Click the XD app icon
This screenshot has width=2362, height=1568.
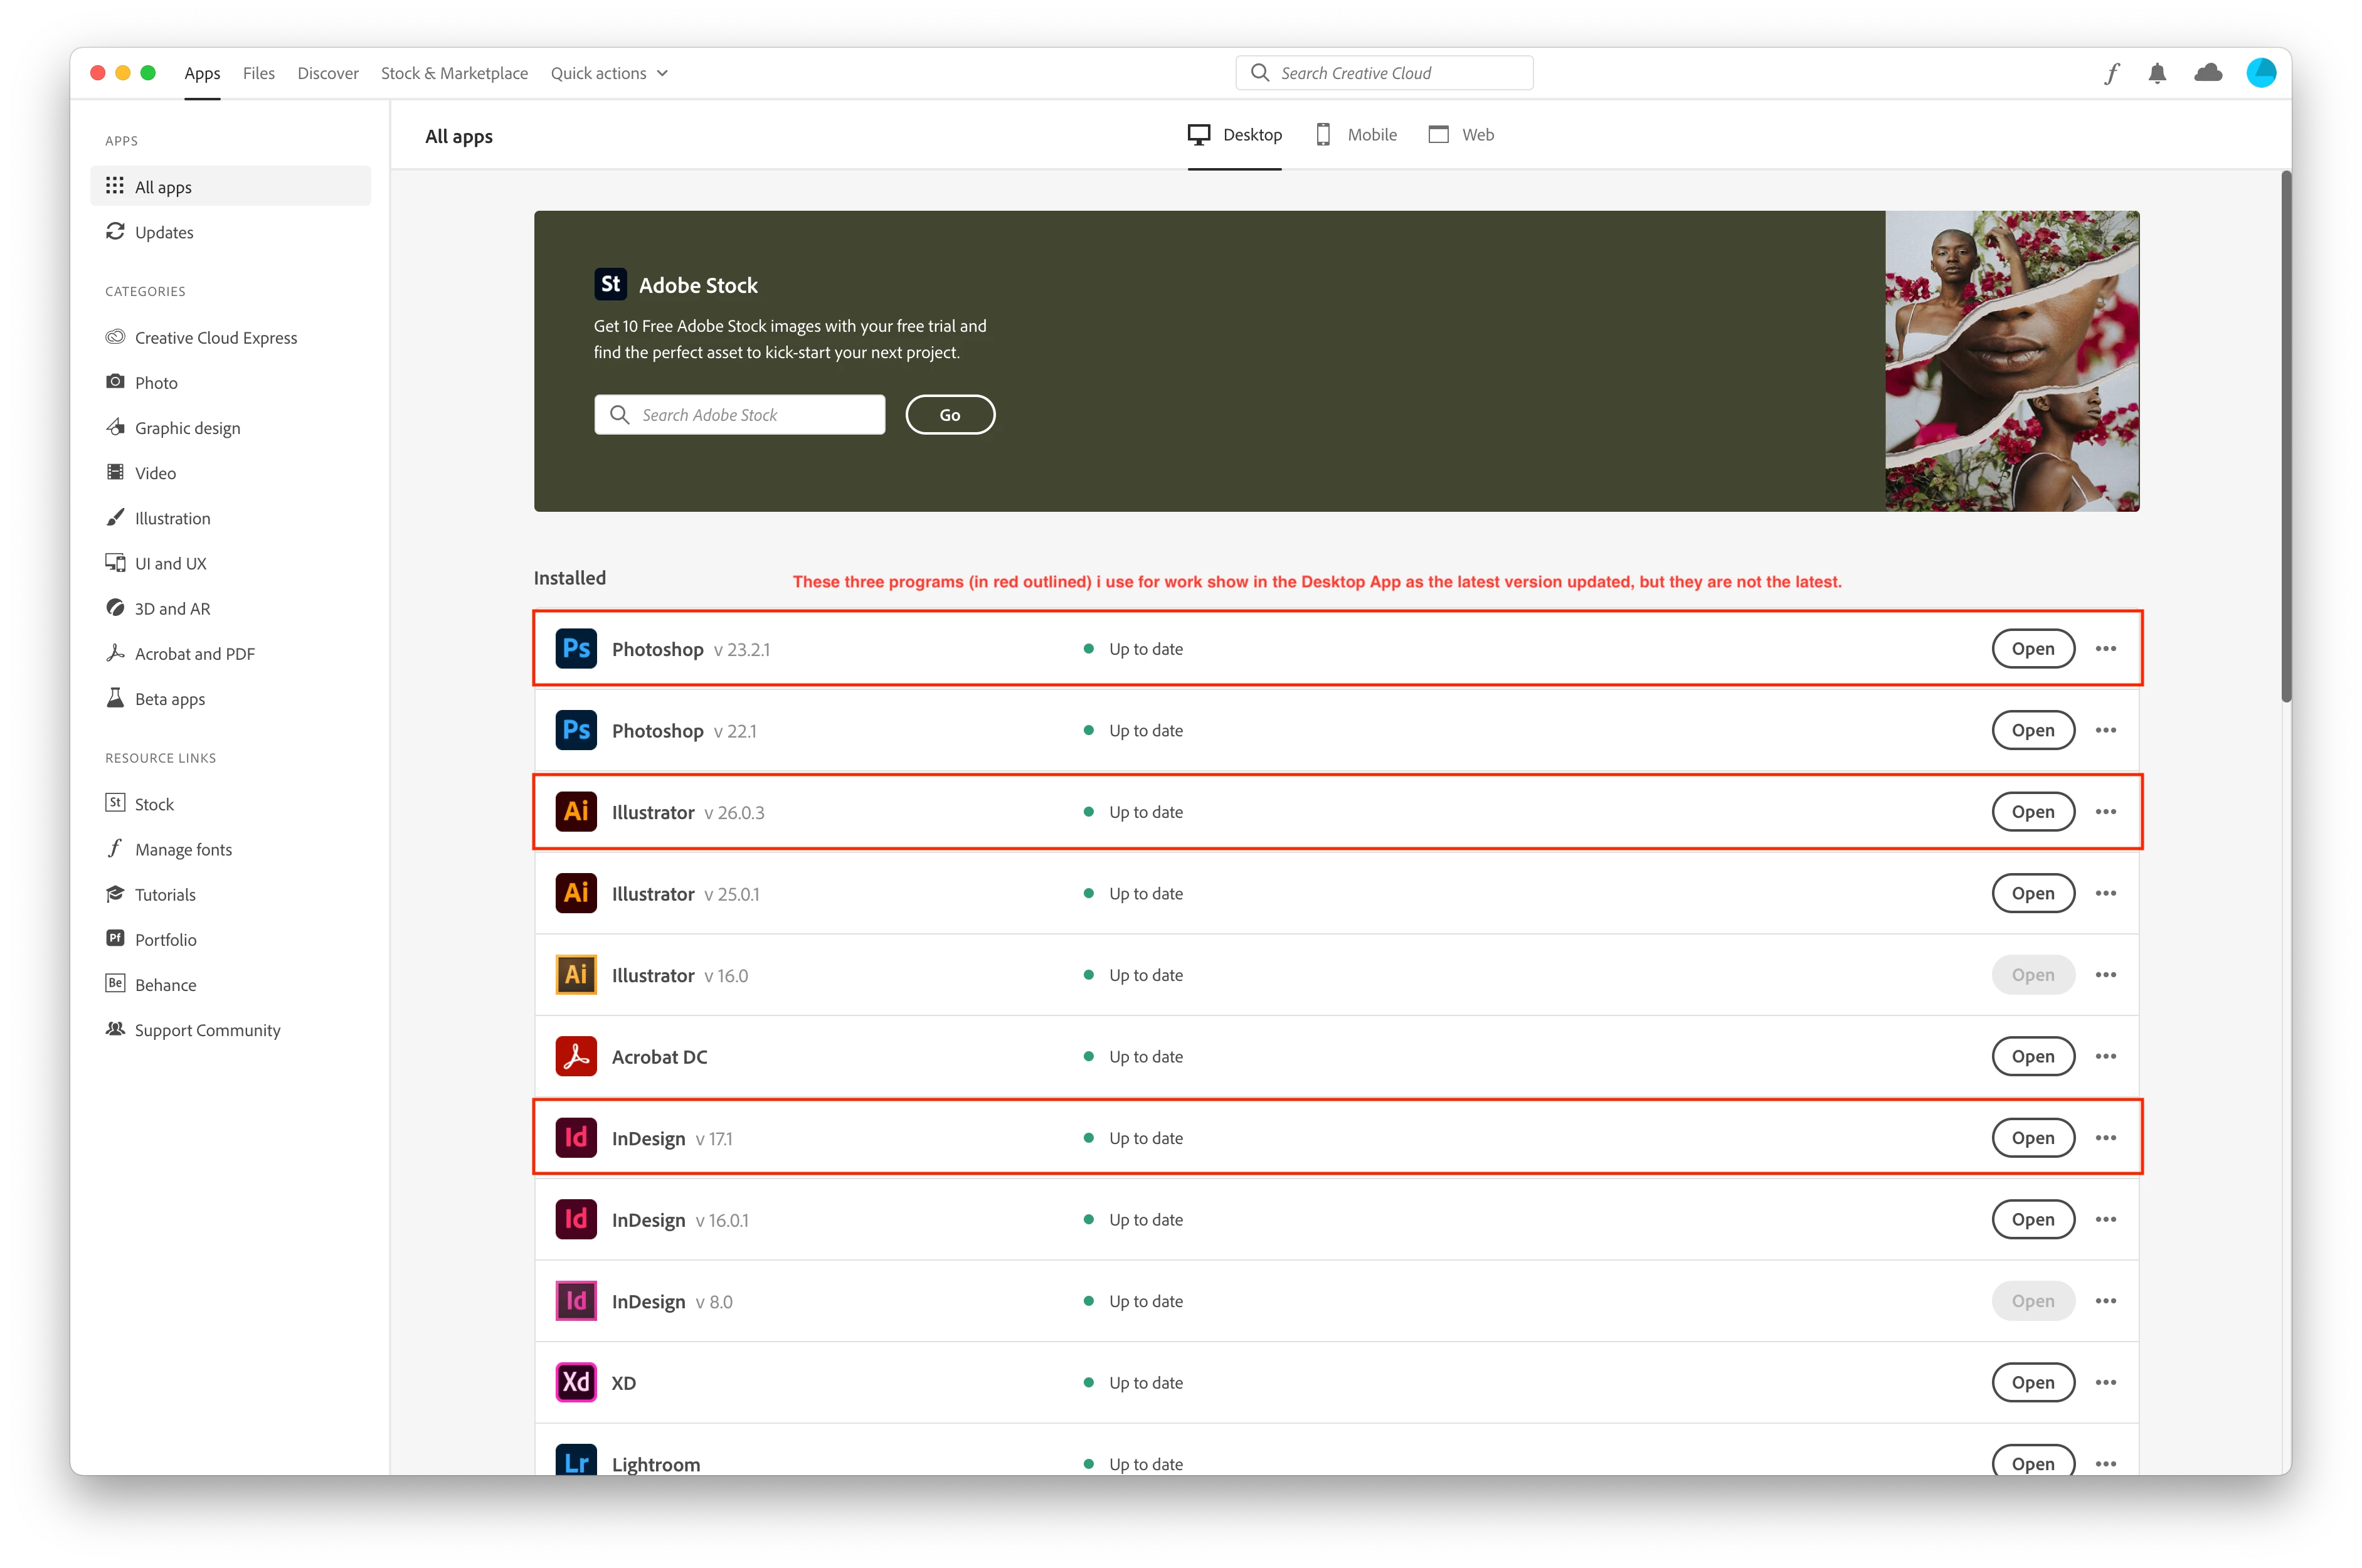576,1382
